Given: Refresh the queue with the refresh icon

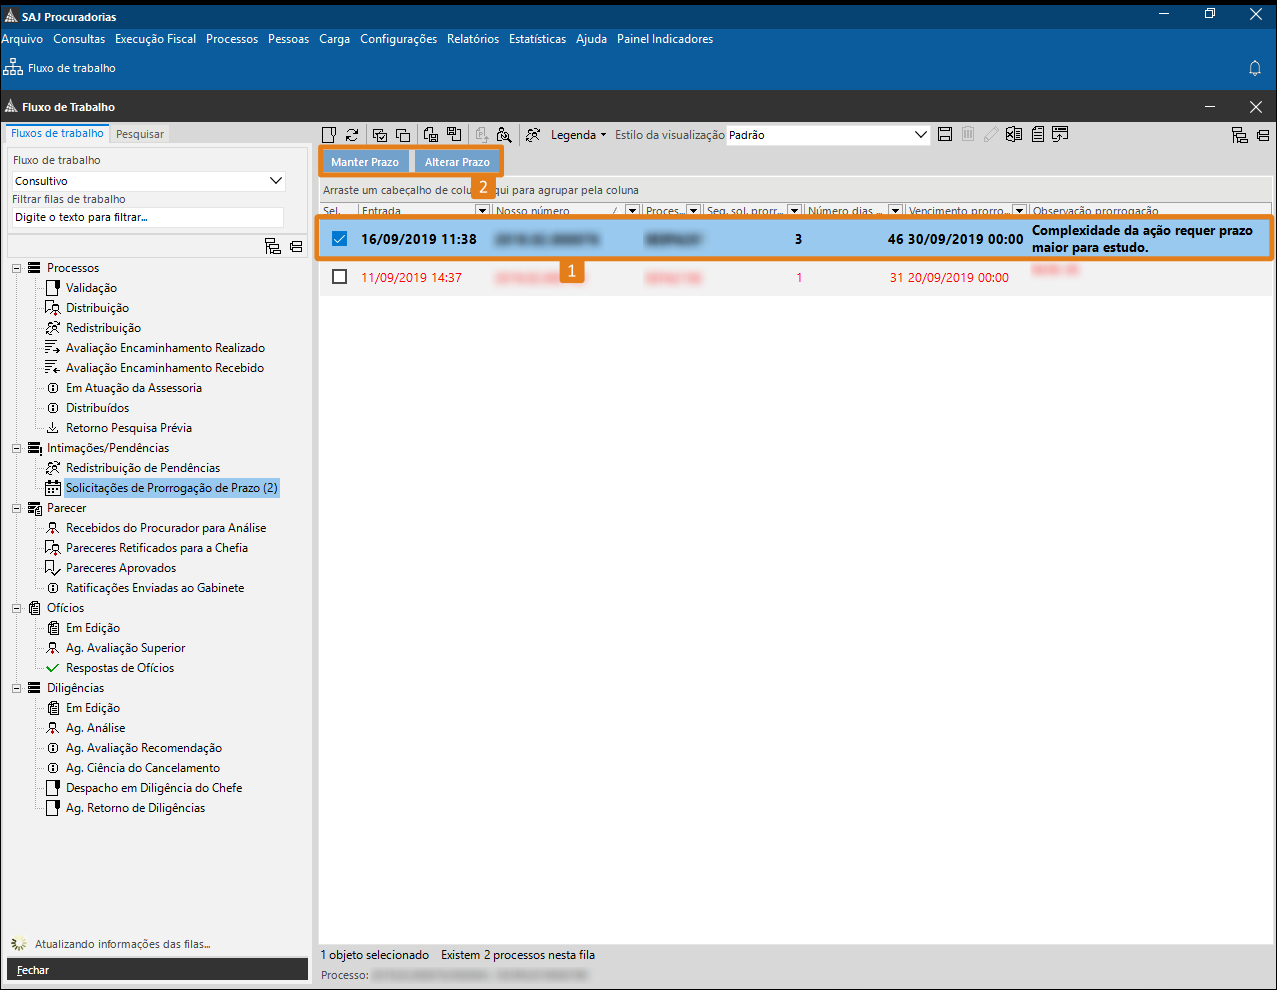Looking at the screenshot, I should pos(352,135).
